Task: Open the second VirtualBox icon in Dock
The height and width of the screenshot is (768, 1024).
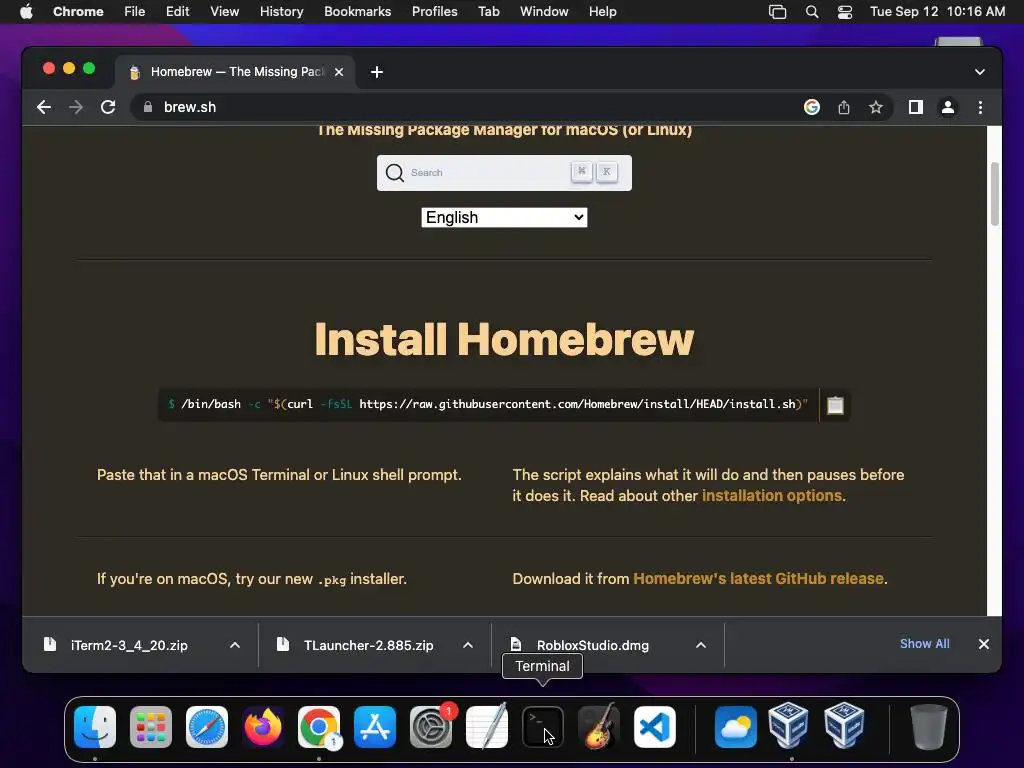Action: [844, 725]
